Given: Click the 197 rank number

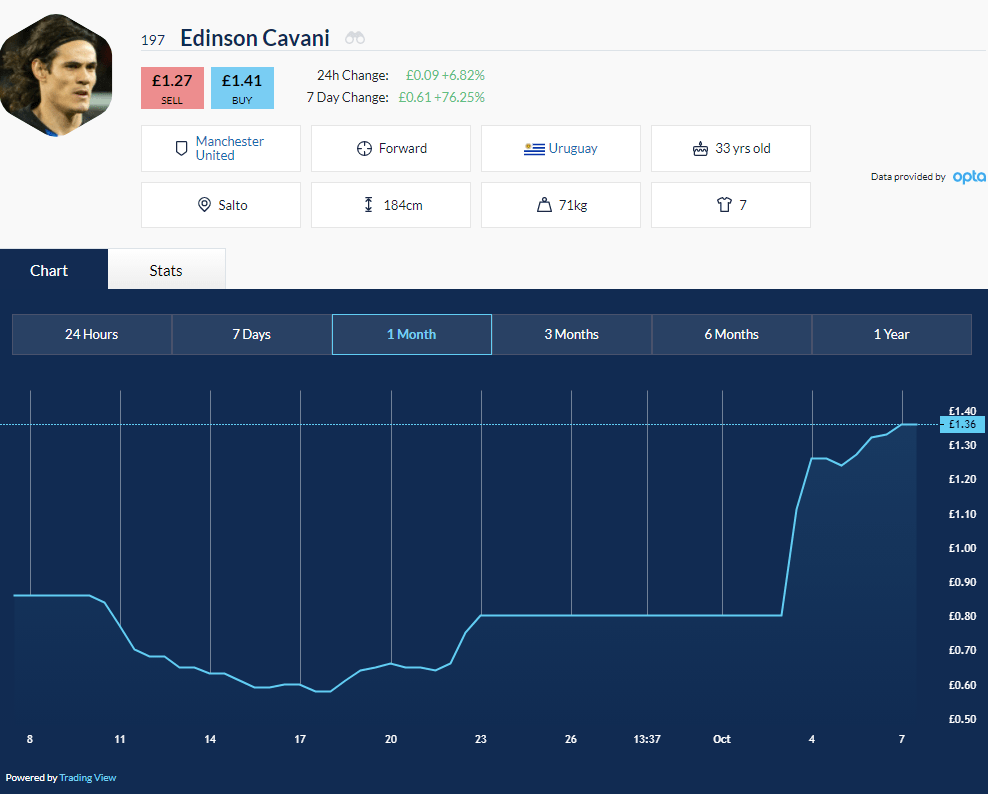Looking at the screenshot, I should point(153,40).
